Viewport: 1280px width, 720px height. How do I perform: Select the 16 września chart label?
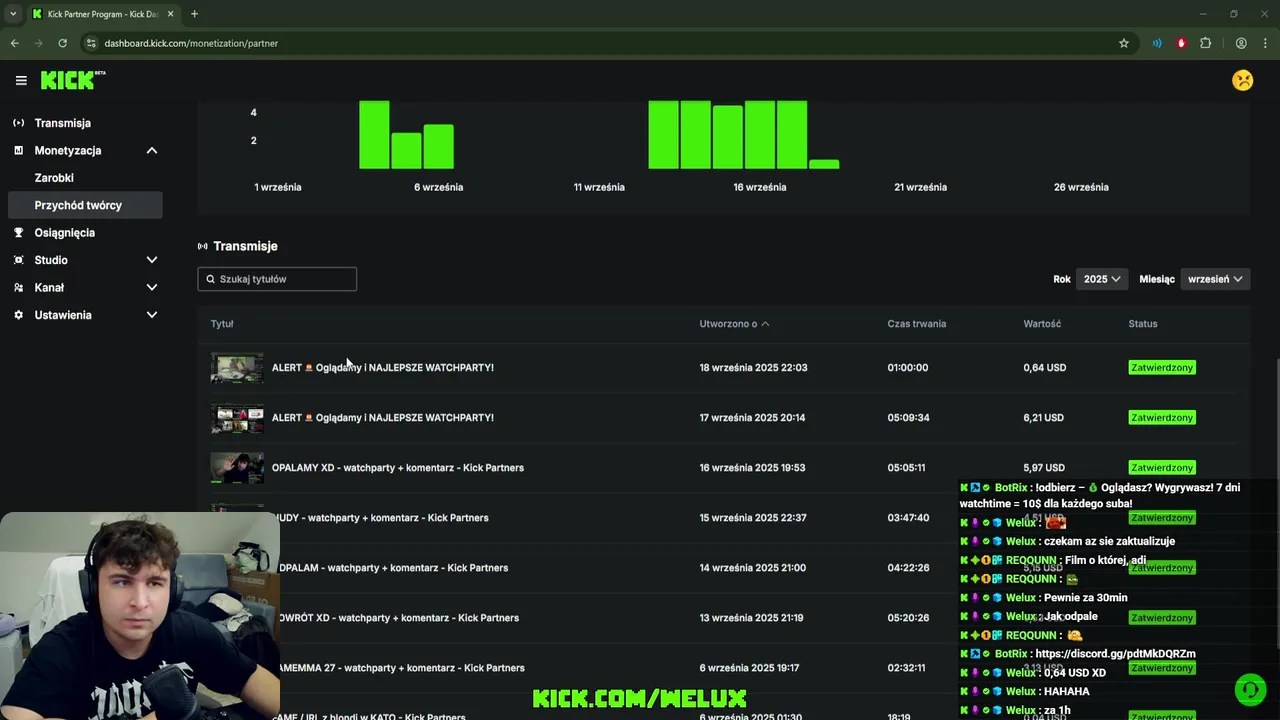[x=759, y=187]
